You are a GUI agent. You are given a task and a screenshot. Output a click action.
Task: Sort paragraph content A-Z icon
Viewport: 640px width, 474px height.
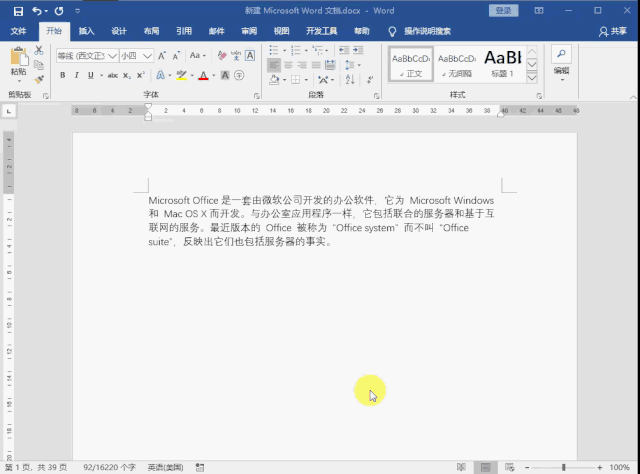[350, 80]
